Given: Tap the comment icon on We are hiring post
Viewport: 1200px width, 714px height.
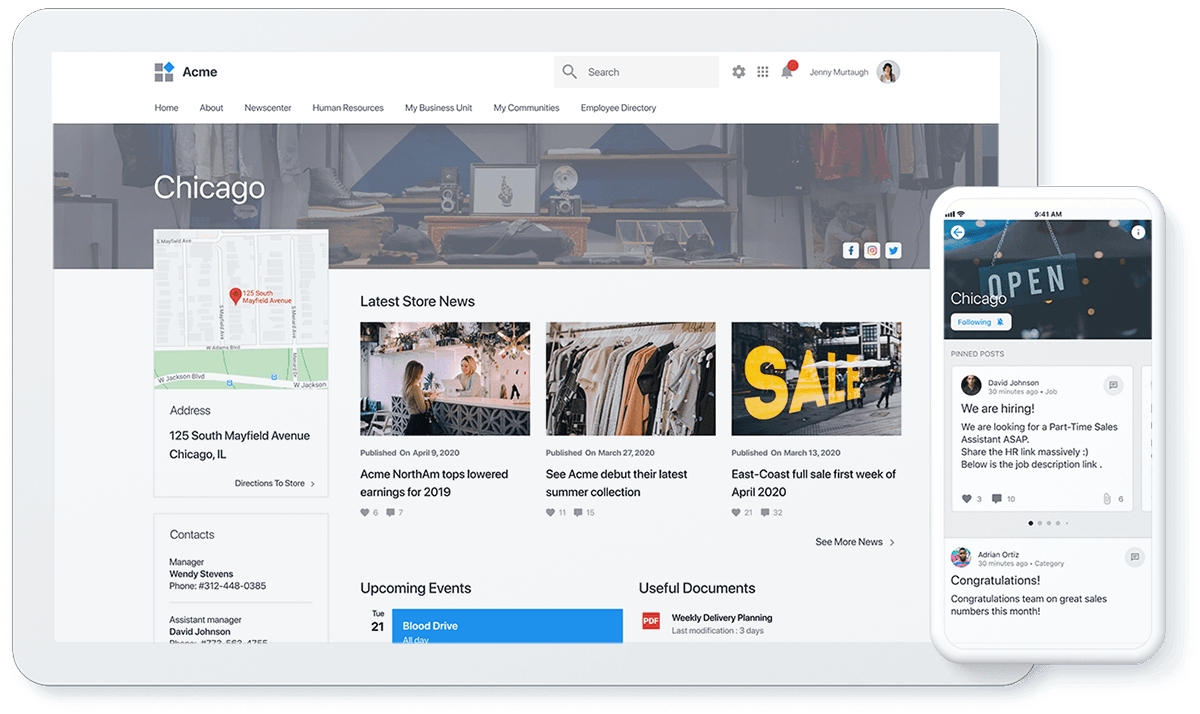Looking at the screenshot, I should 997,498.
